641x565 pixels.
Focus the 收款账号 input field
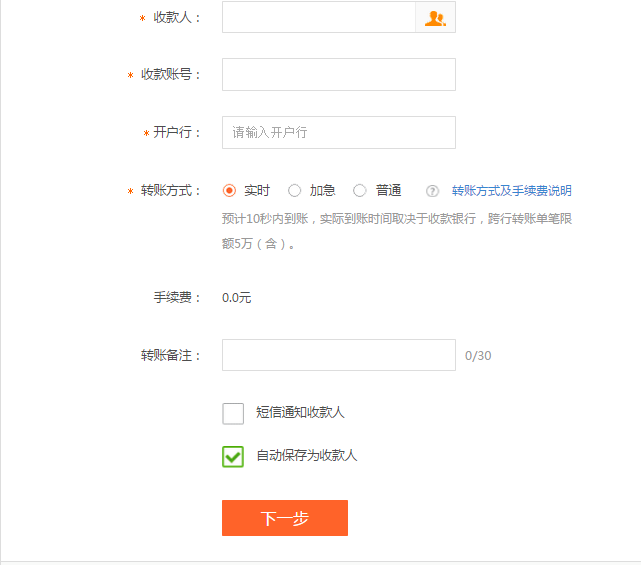click(339, 74)
